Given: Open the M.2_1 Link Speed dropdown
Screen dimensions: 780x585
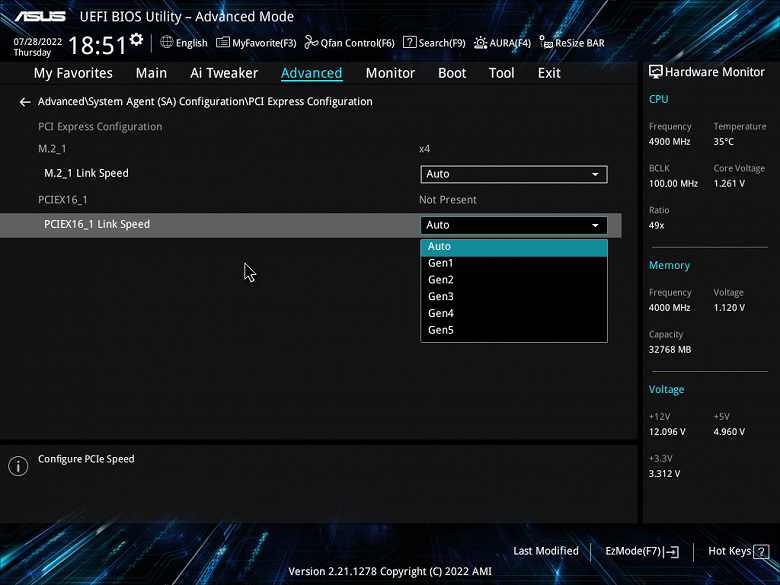Looking at the screenshot, I should pos(514,174).
